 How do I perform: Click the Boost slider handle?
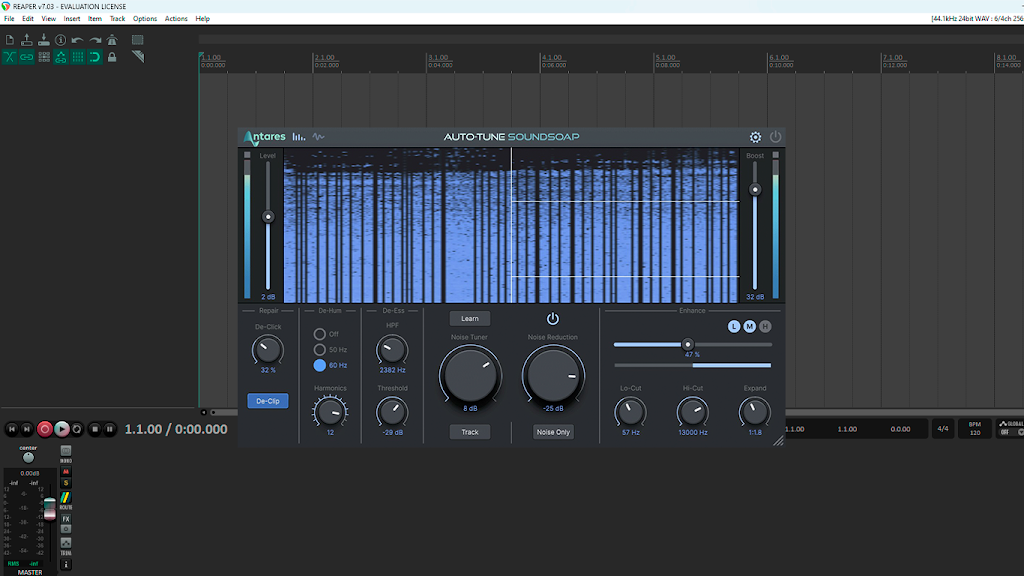pyautogui.click(x=755, y=190)
